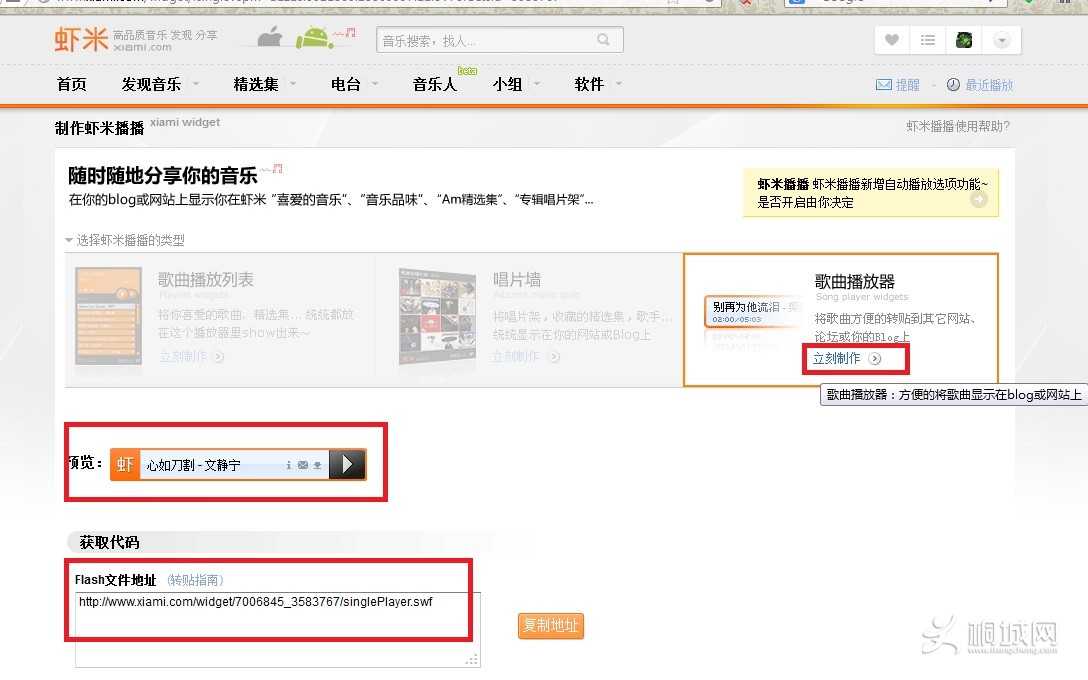The width and height of the screenshot is (1088, 680).
Task: Open the 转贴指南 link
Action: (196, 579)
